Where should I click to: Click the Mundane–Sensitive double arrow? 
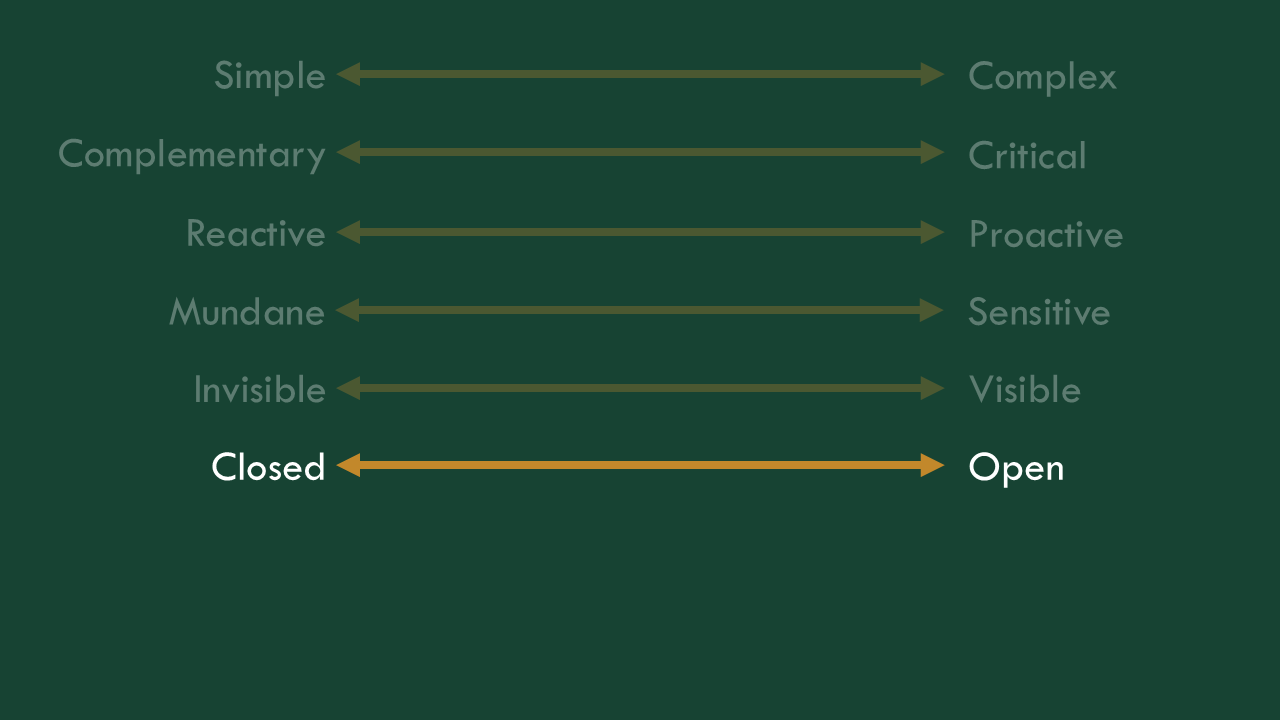tap(640, 310)
